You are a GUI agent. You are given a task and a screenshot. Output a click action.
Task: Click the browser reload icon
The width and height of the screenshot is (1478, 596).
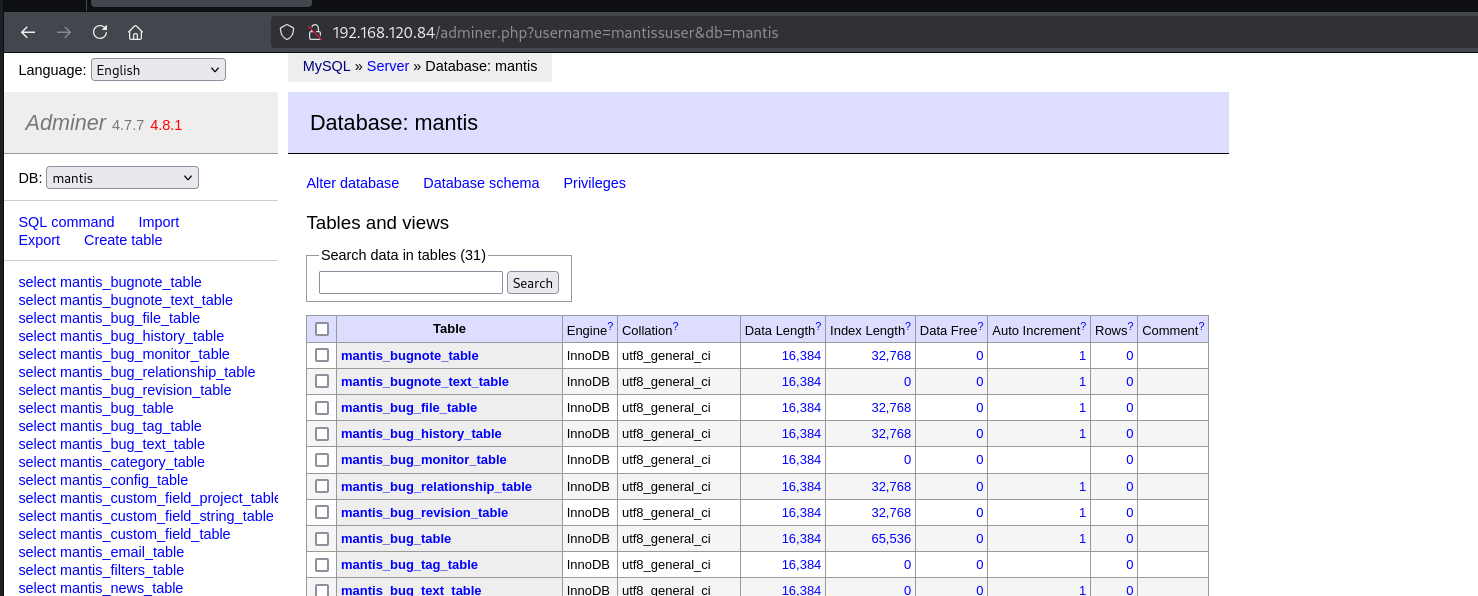pos(100,32)
